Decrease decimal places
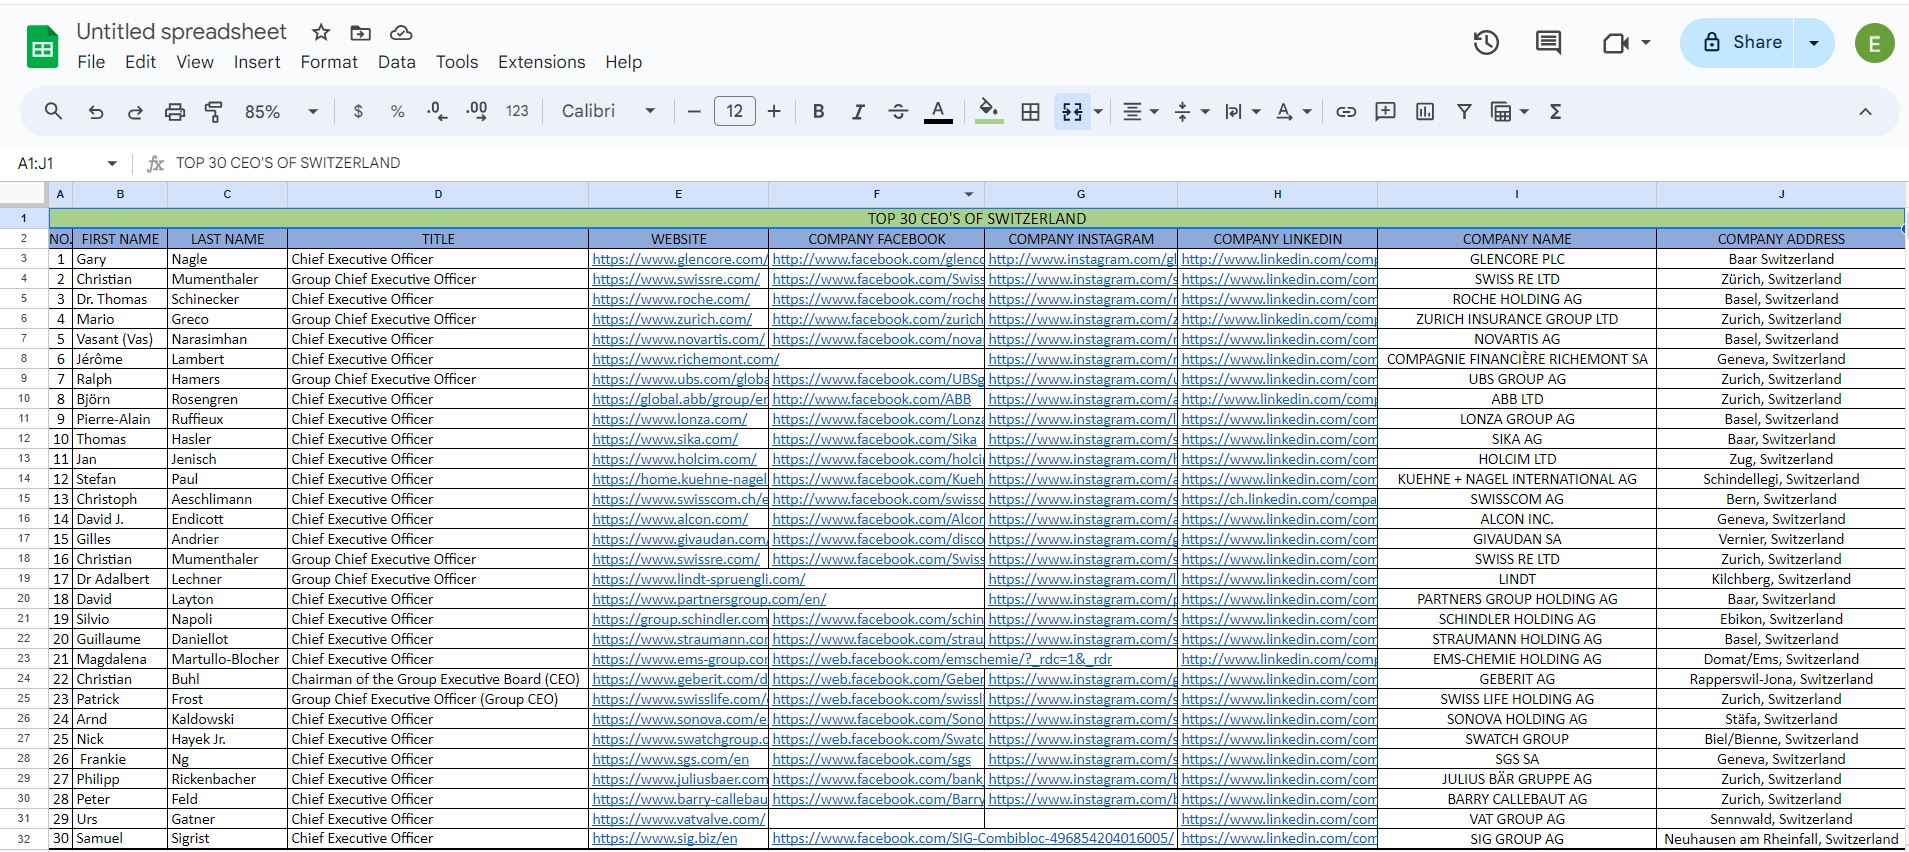 [437, 111]
